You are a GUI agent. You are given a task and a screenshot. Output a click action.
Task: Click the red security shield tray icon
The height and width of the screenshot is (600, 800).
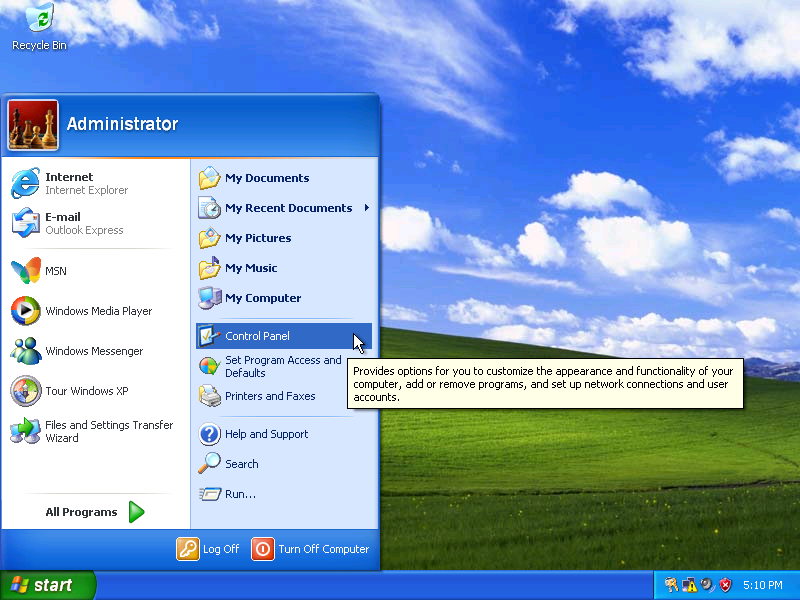pyautogui.click(x=725, y=585)
